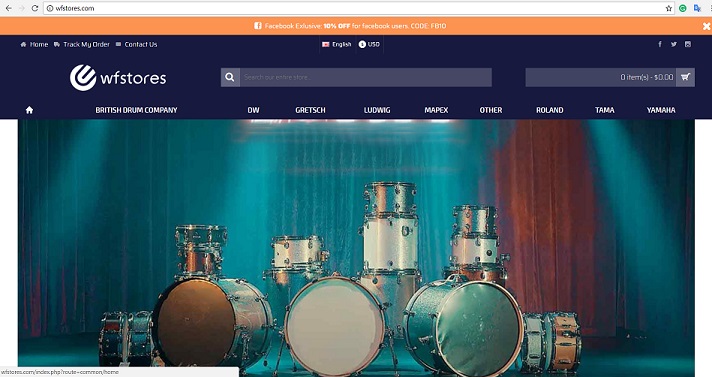Open the Google Translate extension icon
The height and width of the screenshot is (377, 712).
(697, 8)
